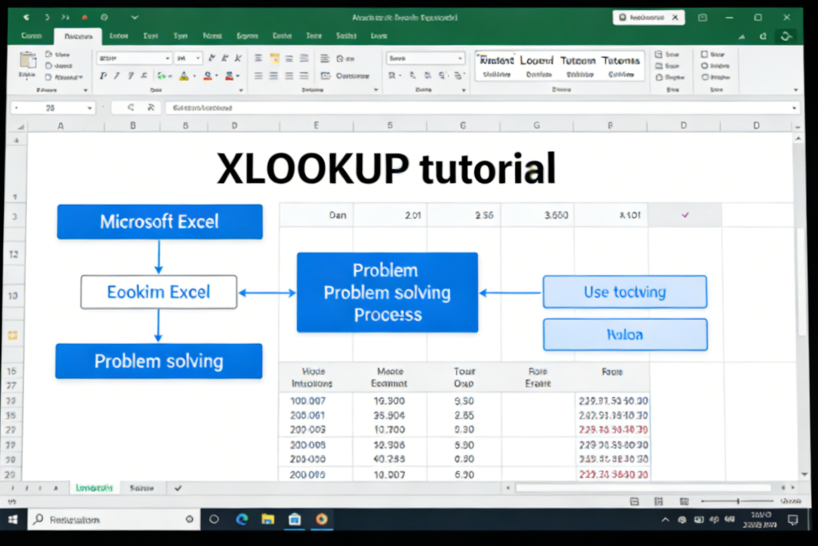Click the "Use toclving" light blue box

625,292
